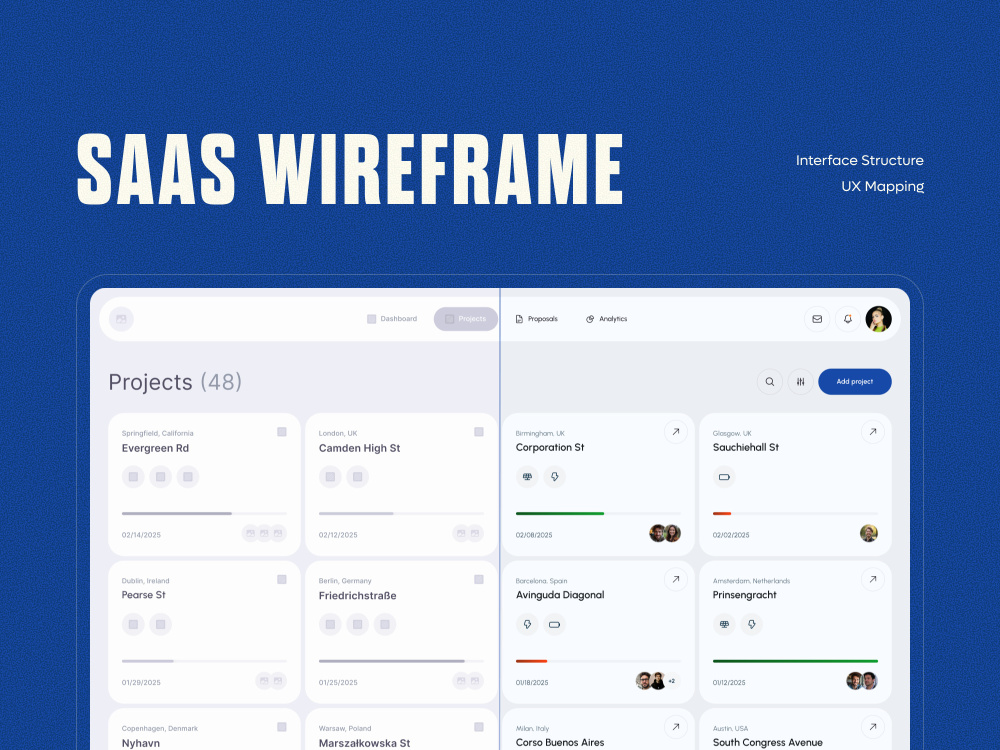Click Evergreen Rd progress bar
Screen dimensions: 1000x750
click(204, 513)
